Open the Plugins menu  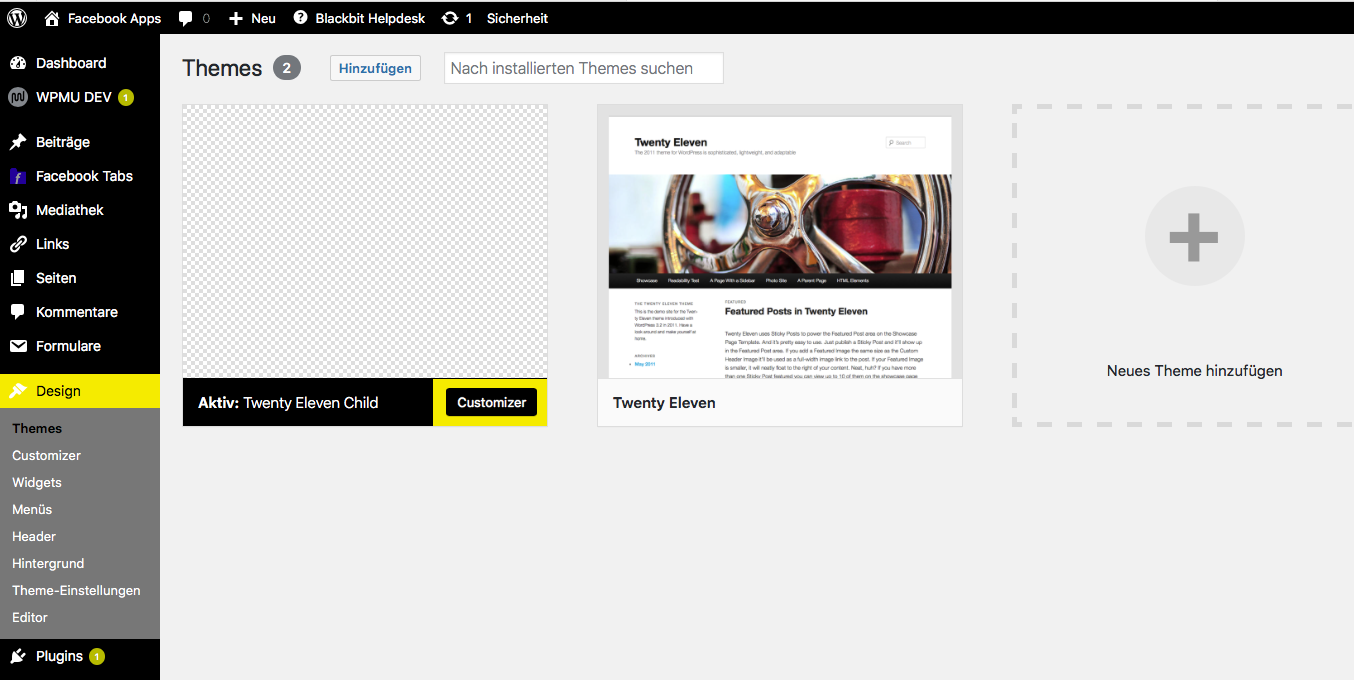[80, 656]
